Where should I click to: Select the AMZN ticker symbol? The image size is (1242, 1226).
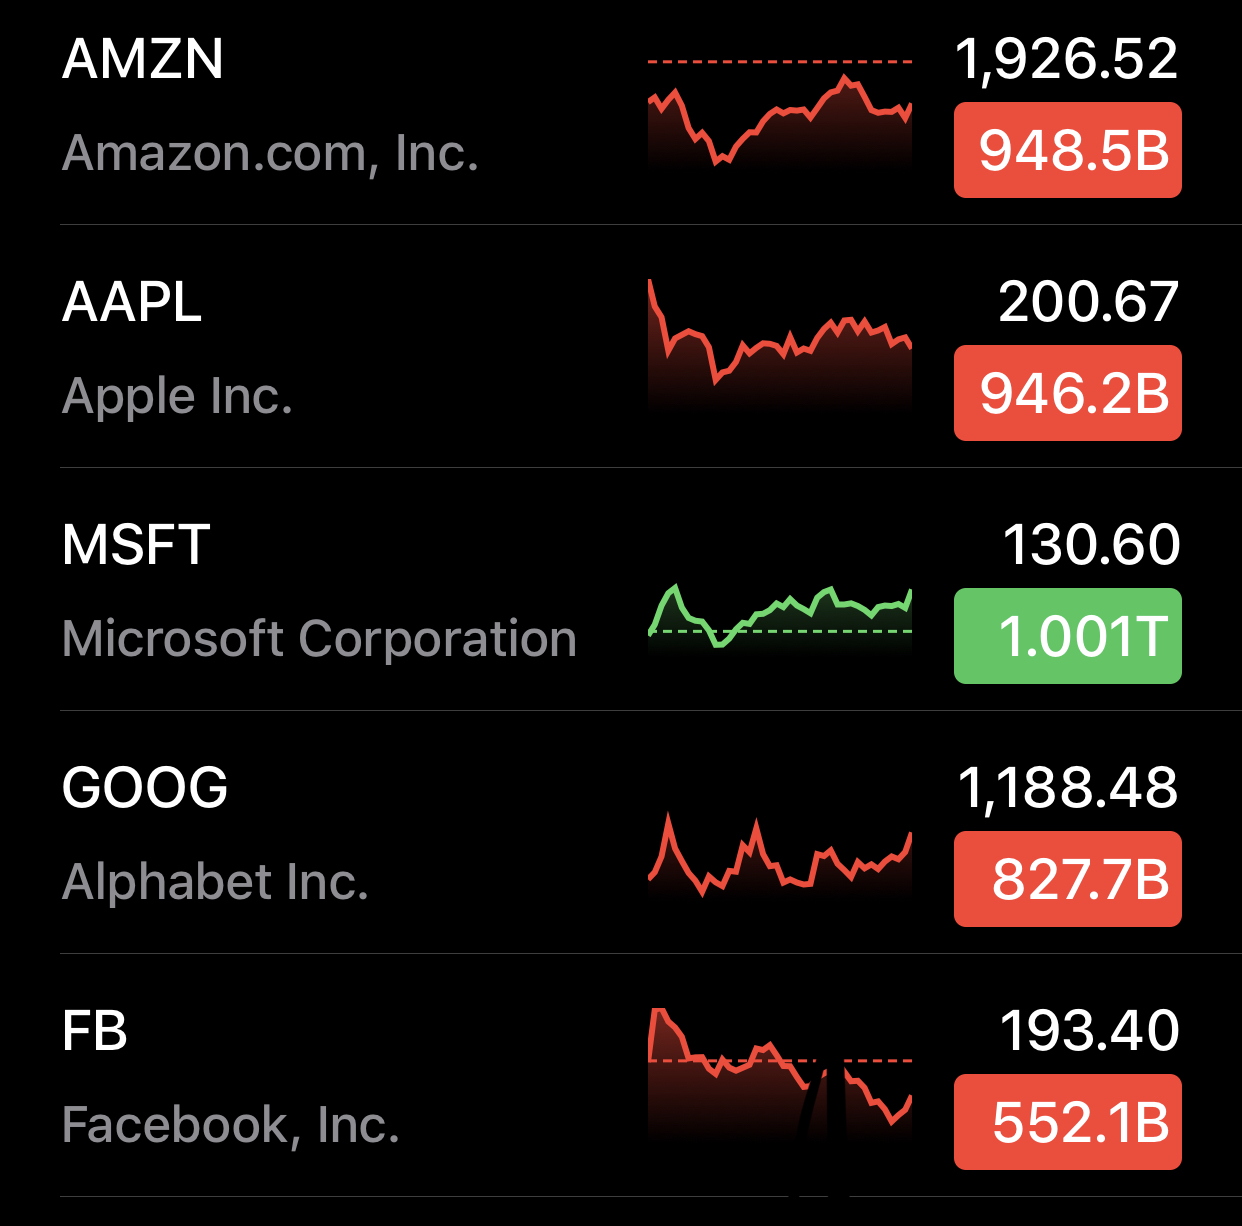[x=143, y=59]
